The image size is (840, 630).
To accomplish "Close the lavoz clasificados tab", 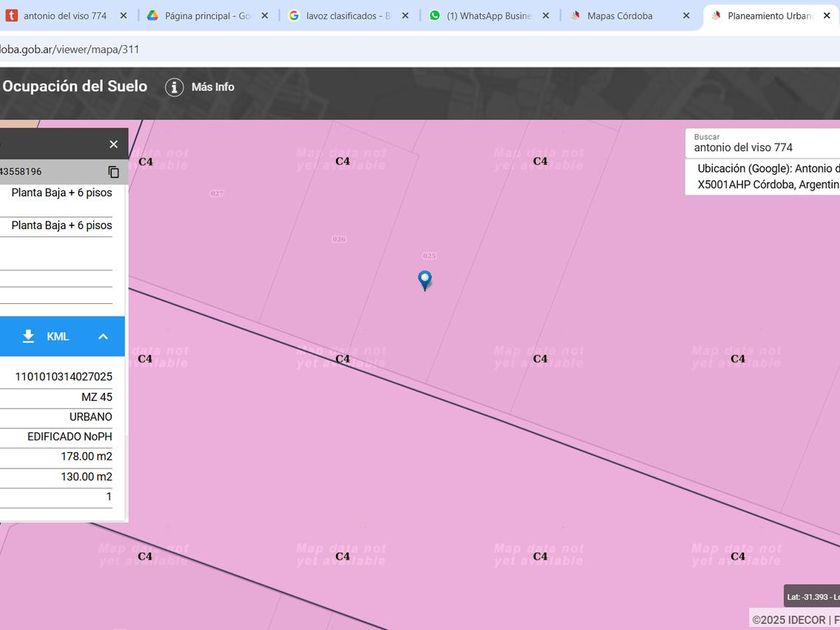I will (405, 16).
